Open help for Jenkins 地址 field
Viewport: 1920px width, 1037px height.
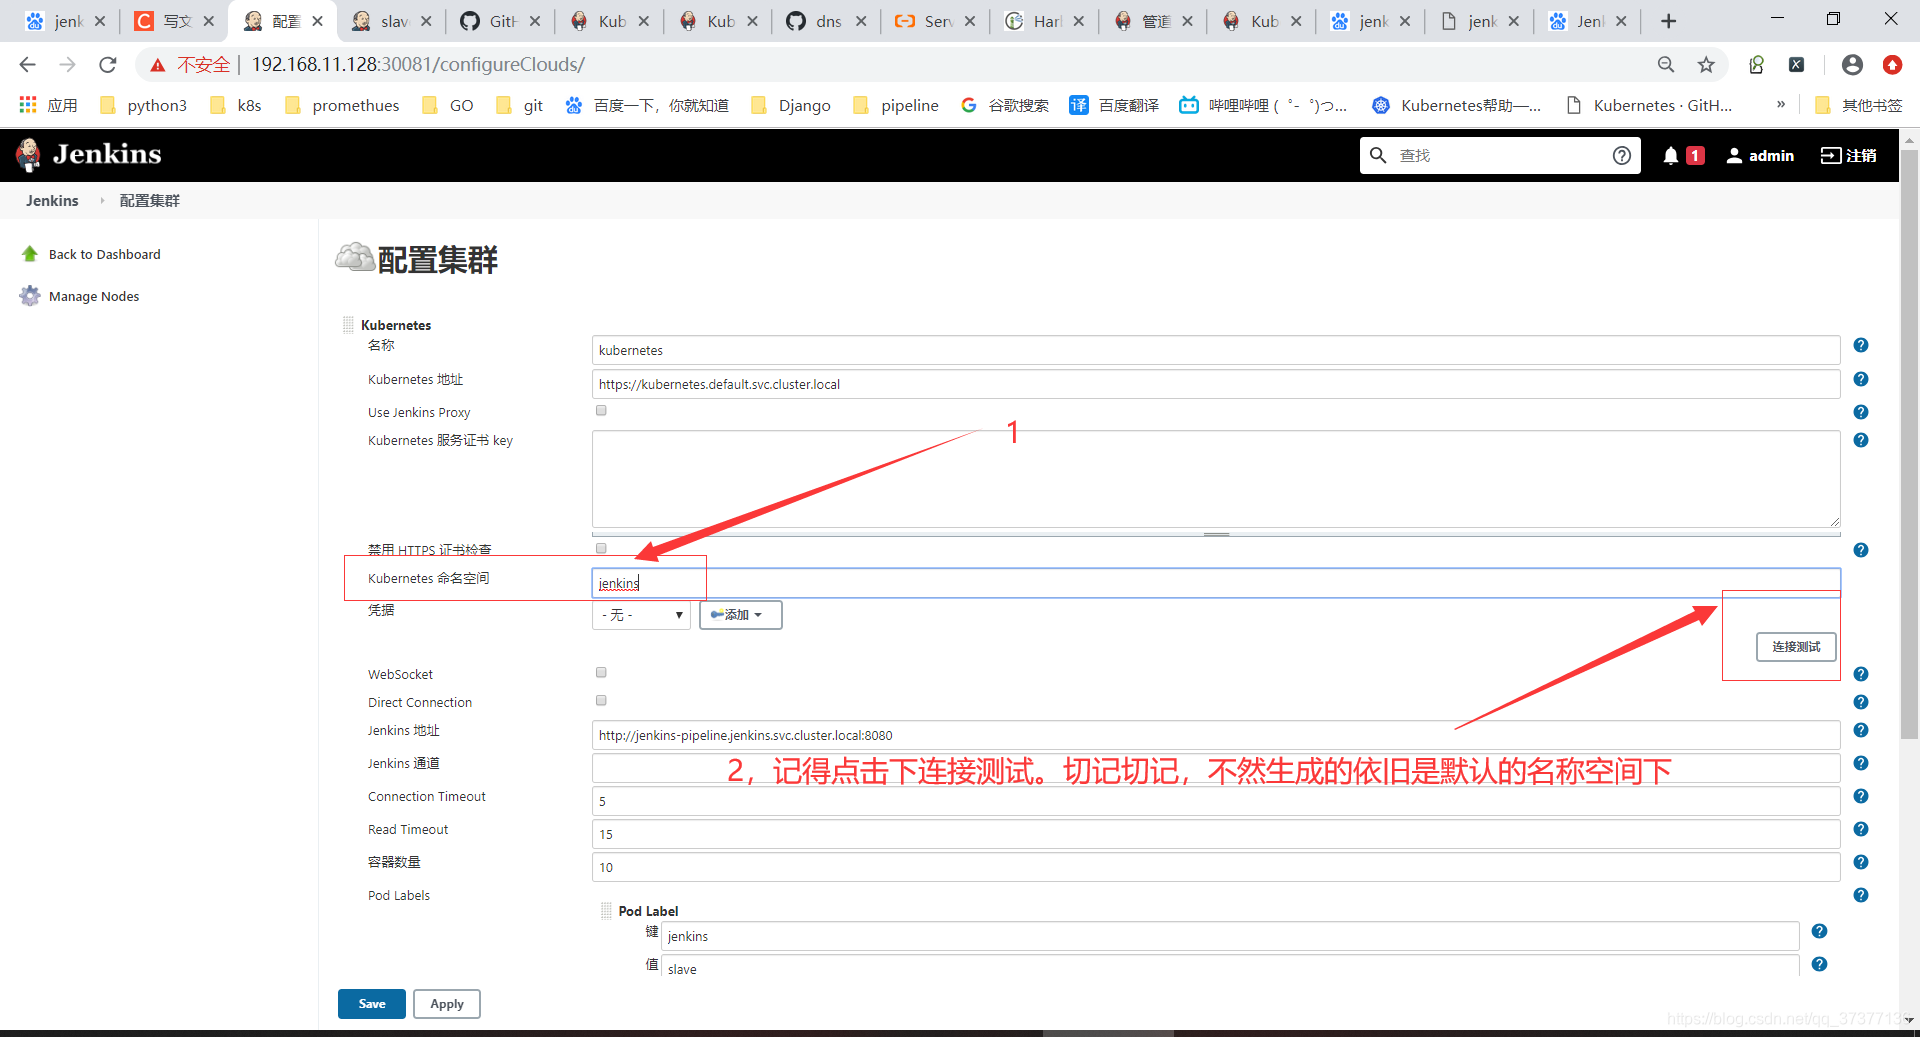pyautogui.click(x=1861, y=730)
